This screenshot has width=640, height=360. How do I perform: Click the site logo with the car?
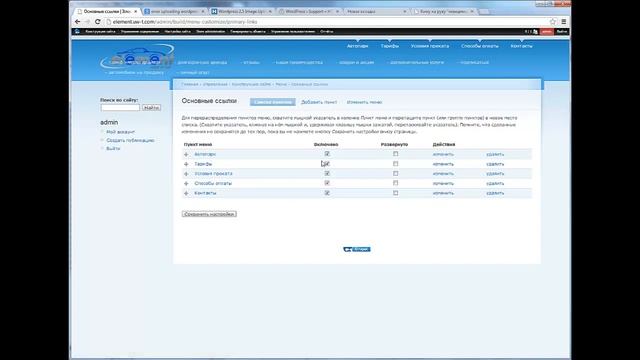138,56
